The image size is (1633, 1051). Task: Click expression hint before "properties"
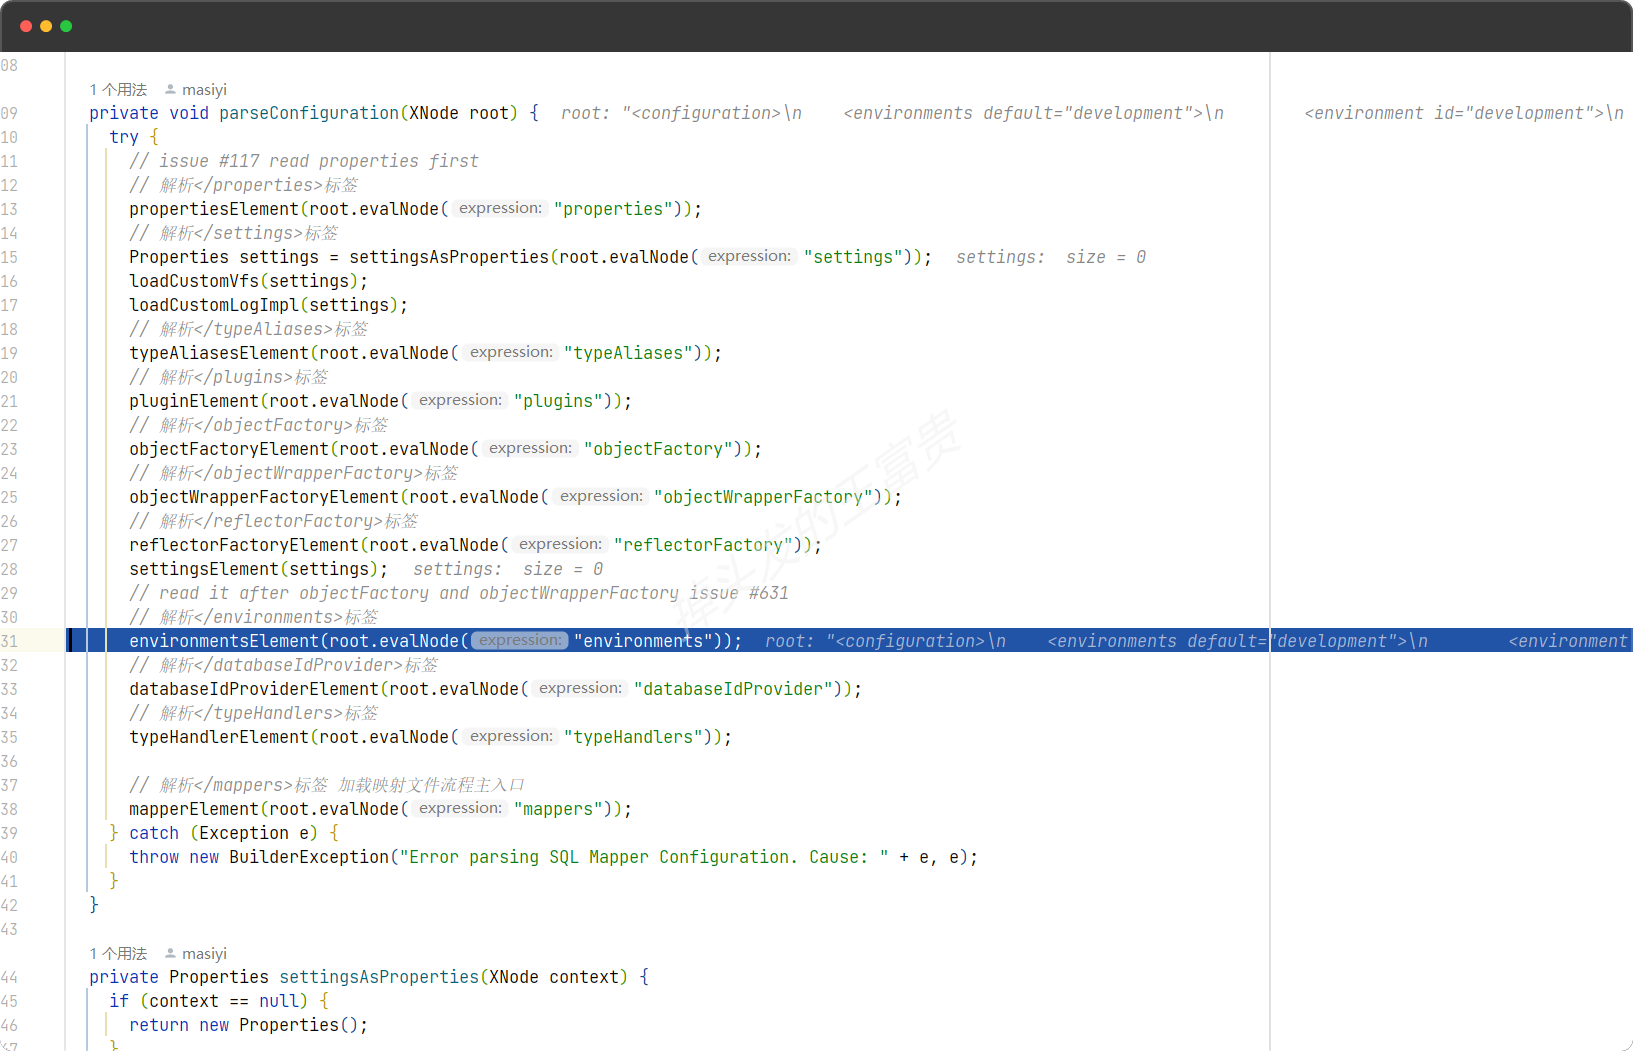coord(500,208)
